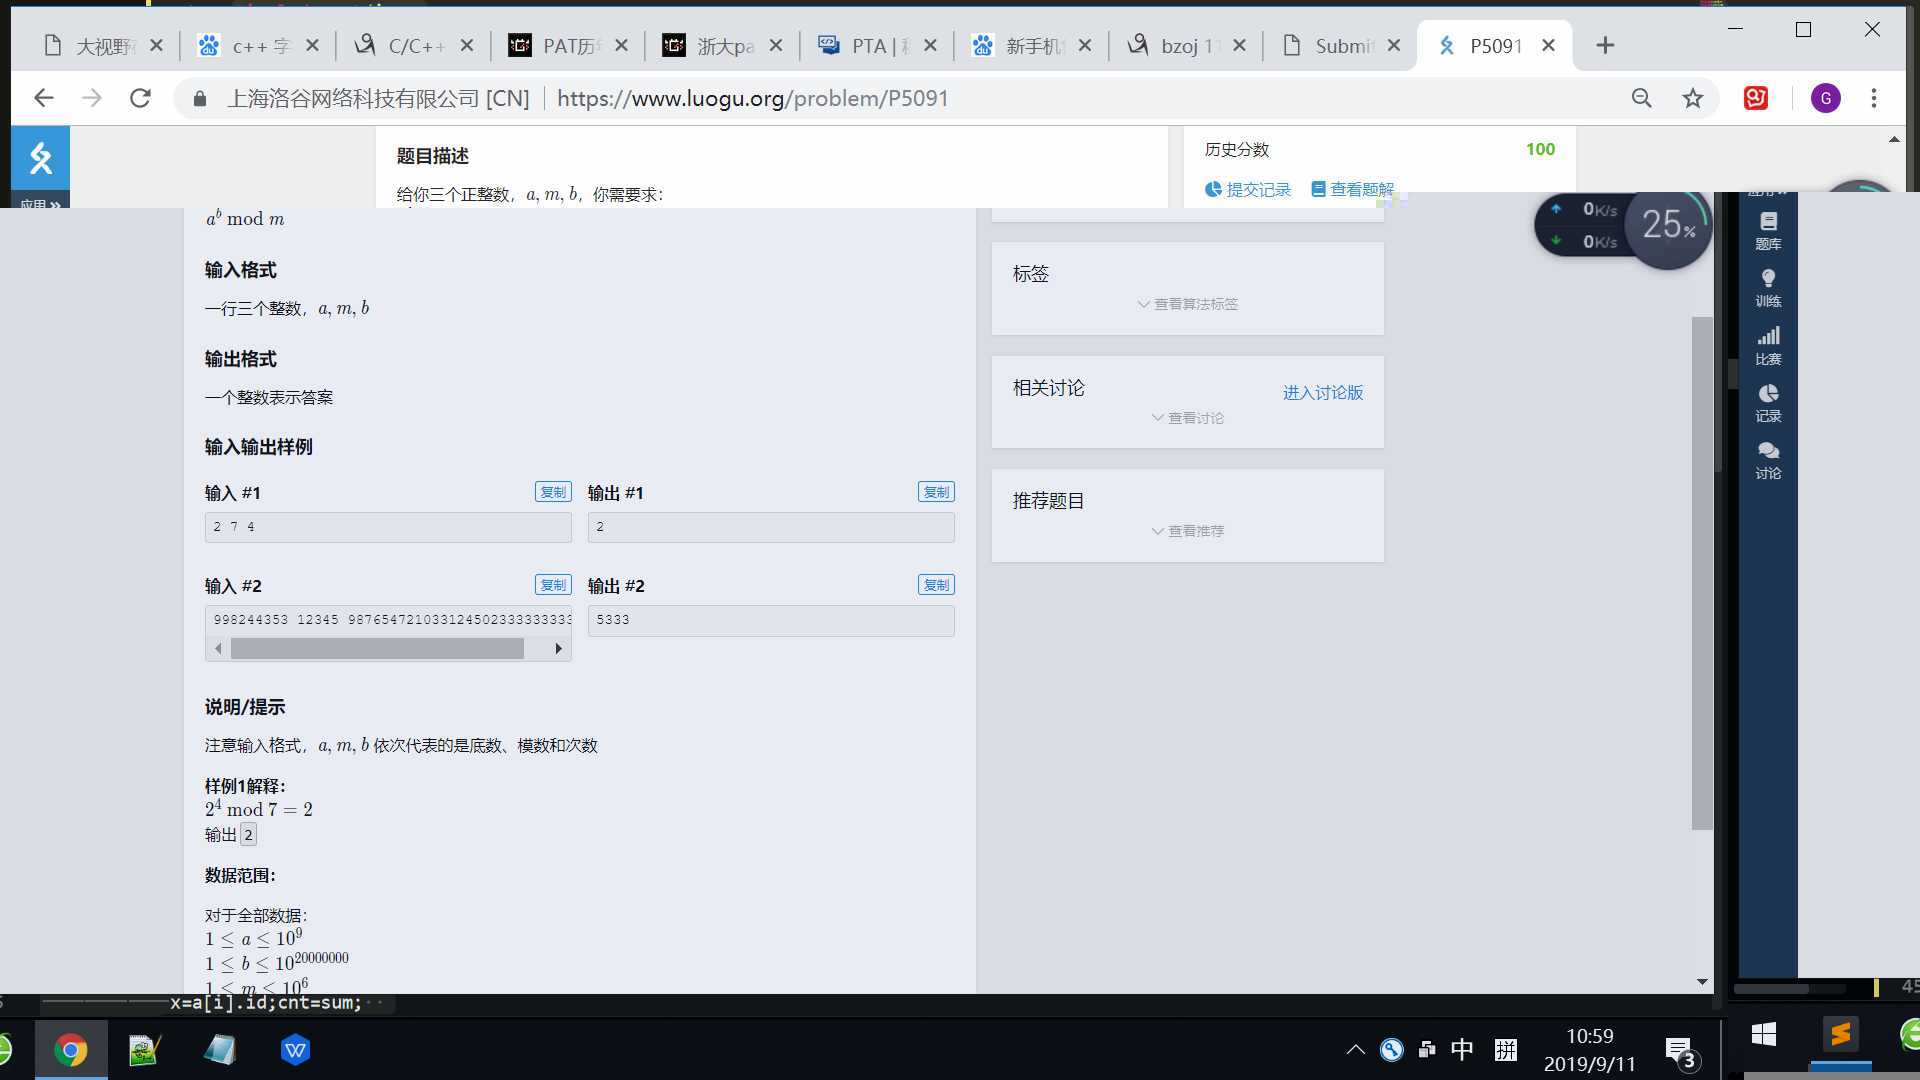
Task: Click the 输入 #1 sample box
Action: (x=388, y=527)
